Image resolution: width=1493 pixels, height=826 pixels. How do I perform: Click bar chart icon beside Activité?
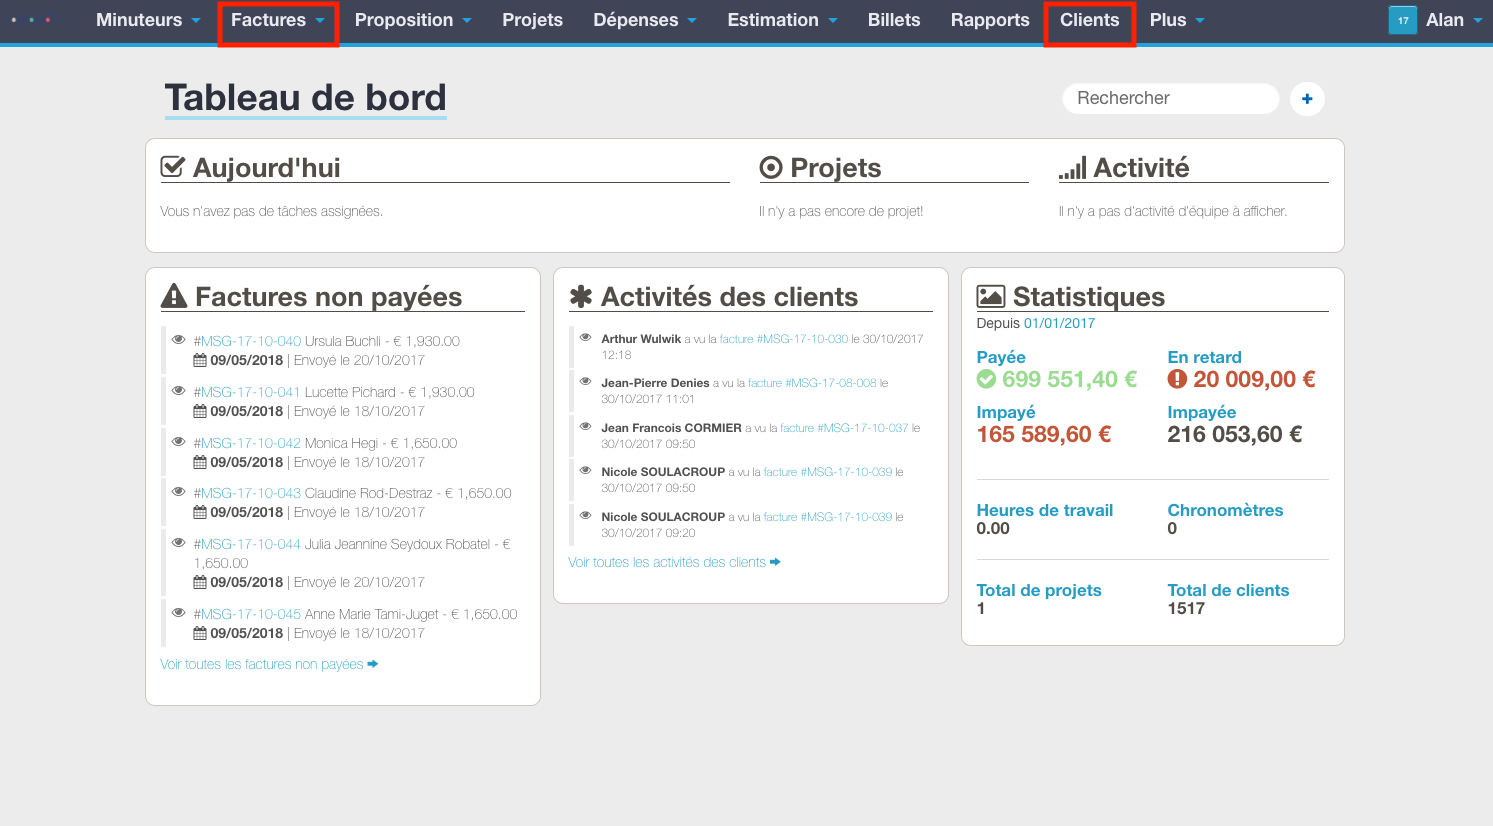[1072, 168]
